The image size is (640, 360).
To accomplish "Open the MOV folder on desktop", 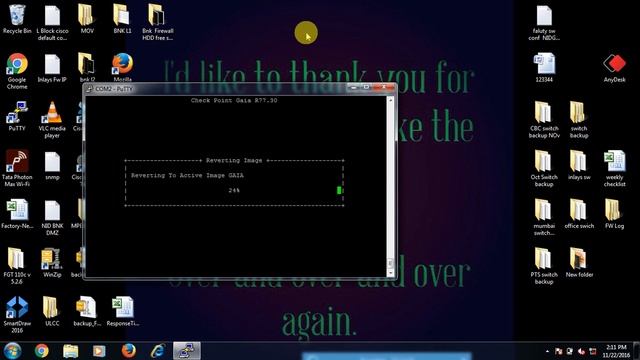I will coord(87,20).
